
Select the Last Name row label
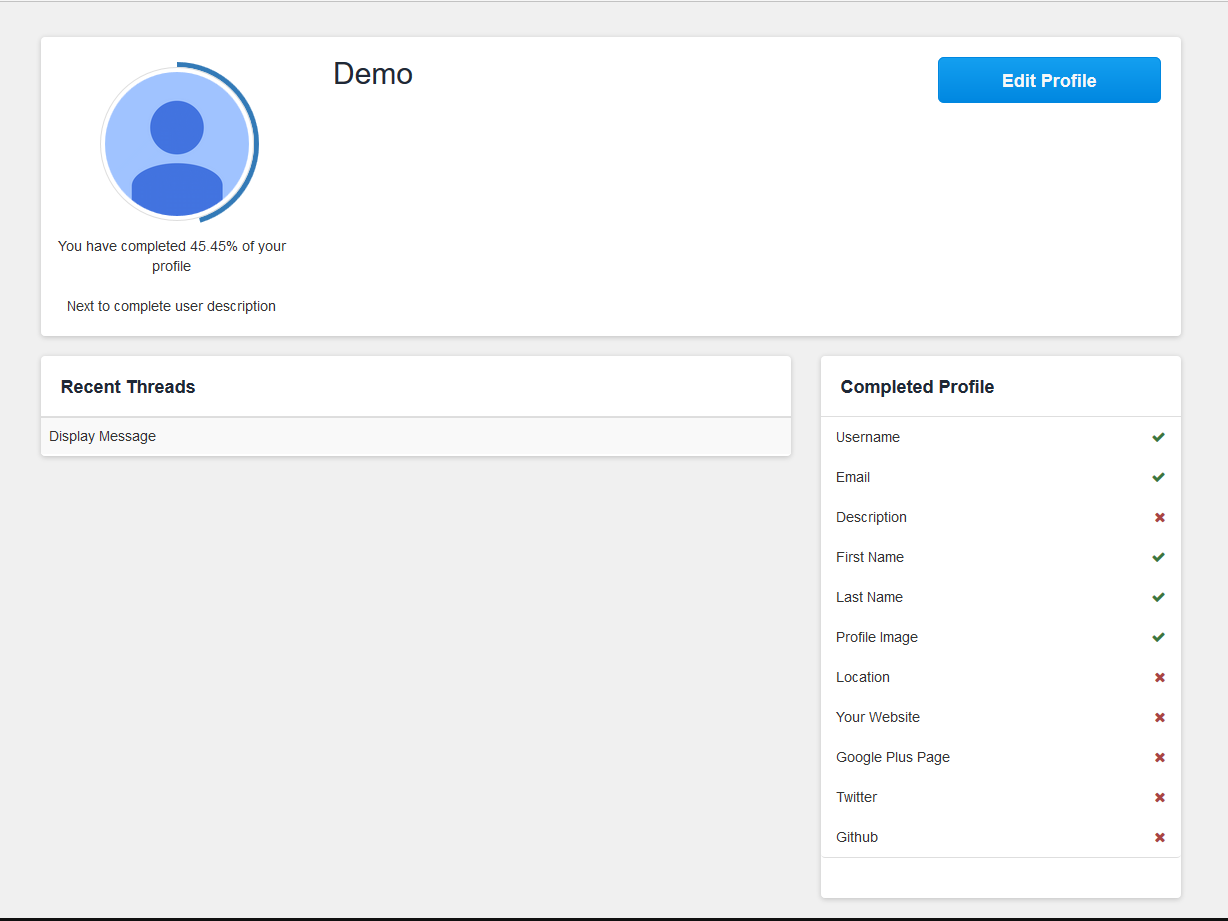tap(869, 597)
